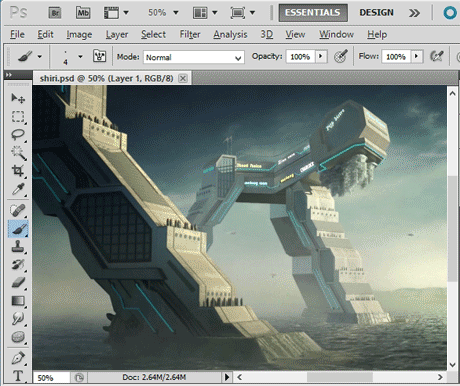Open the View Extras dropdown arrow
The width and height of the screenshot is (460, 386).
[x=126, y=13]
